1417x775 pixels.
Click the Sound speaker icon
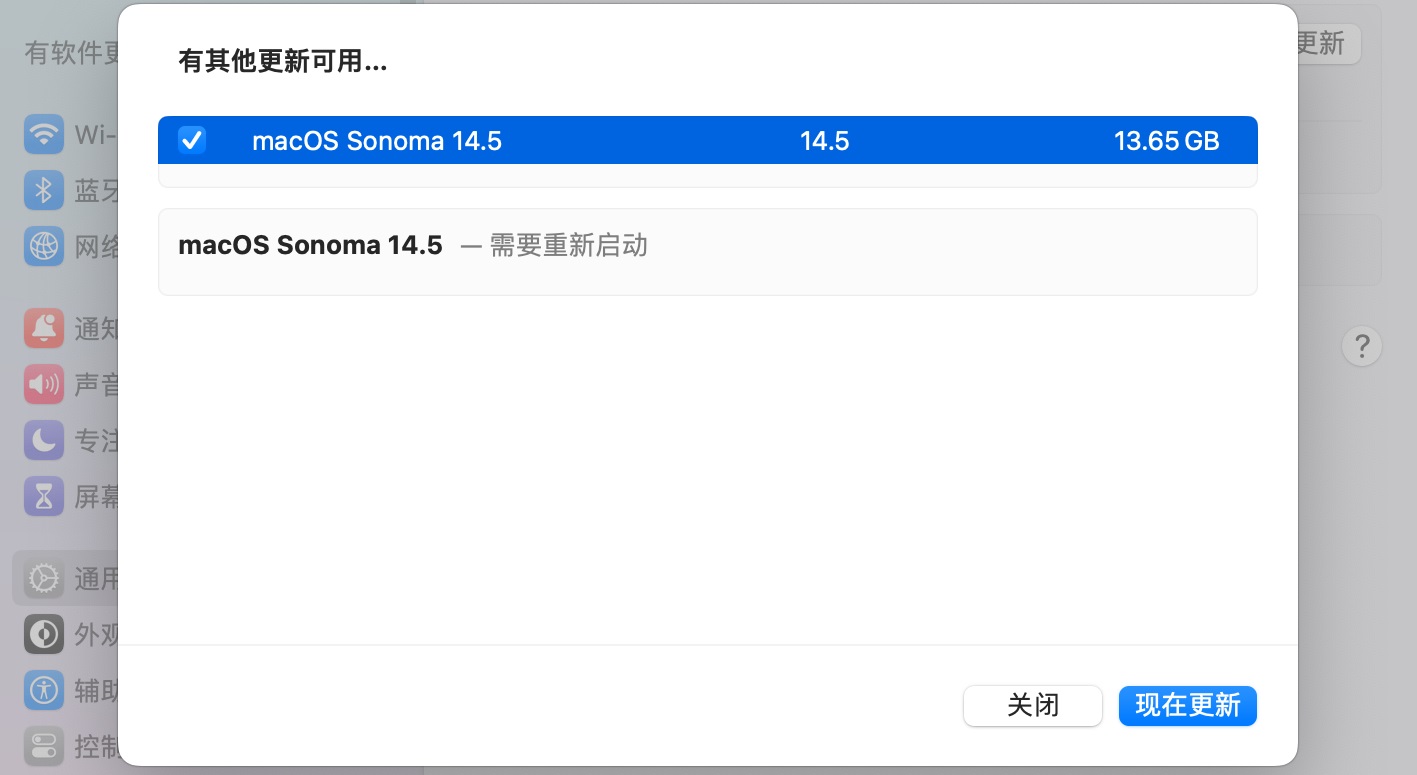[x=44, y=384]
